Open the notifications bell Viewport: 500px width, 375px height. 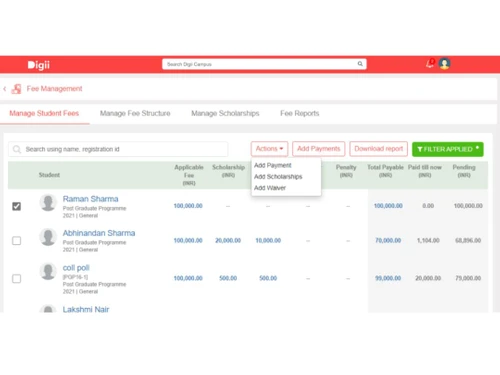(430, 63)
